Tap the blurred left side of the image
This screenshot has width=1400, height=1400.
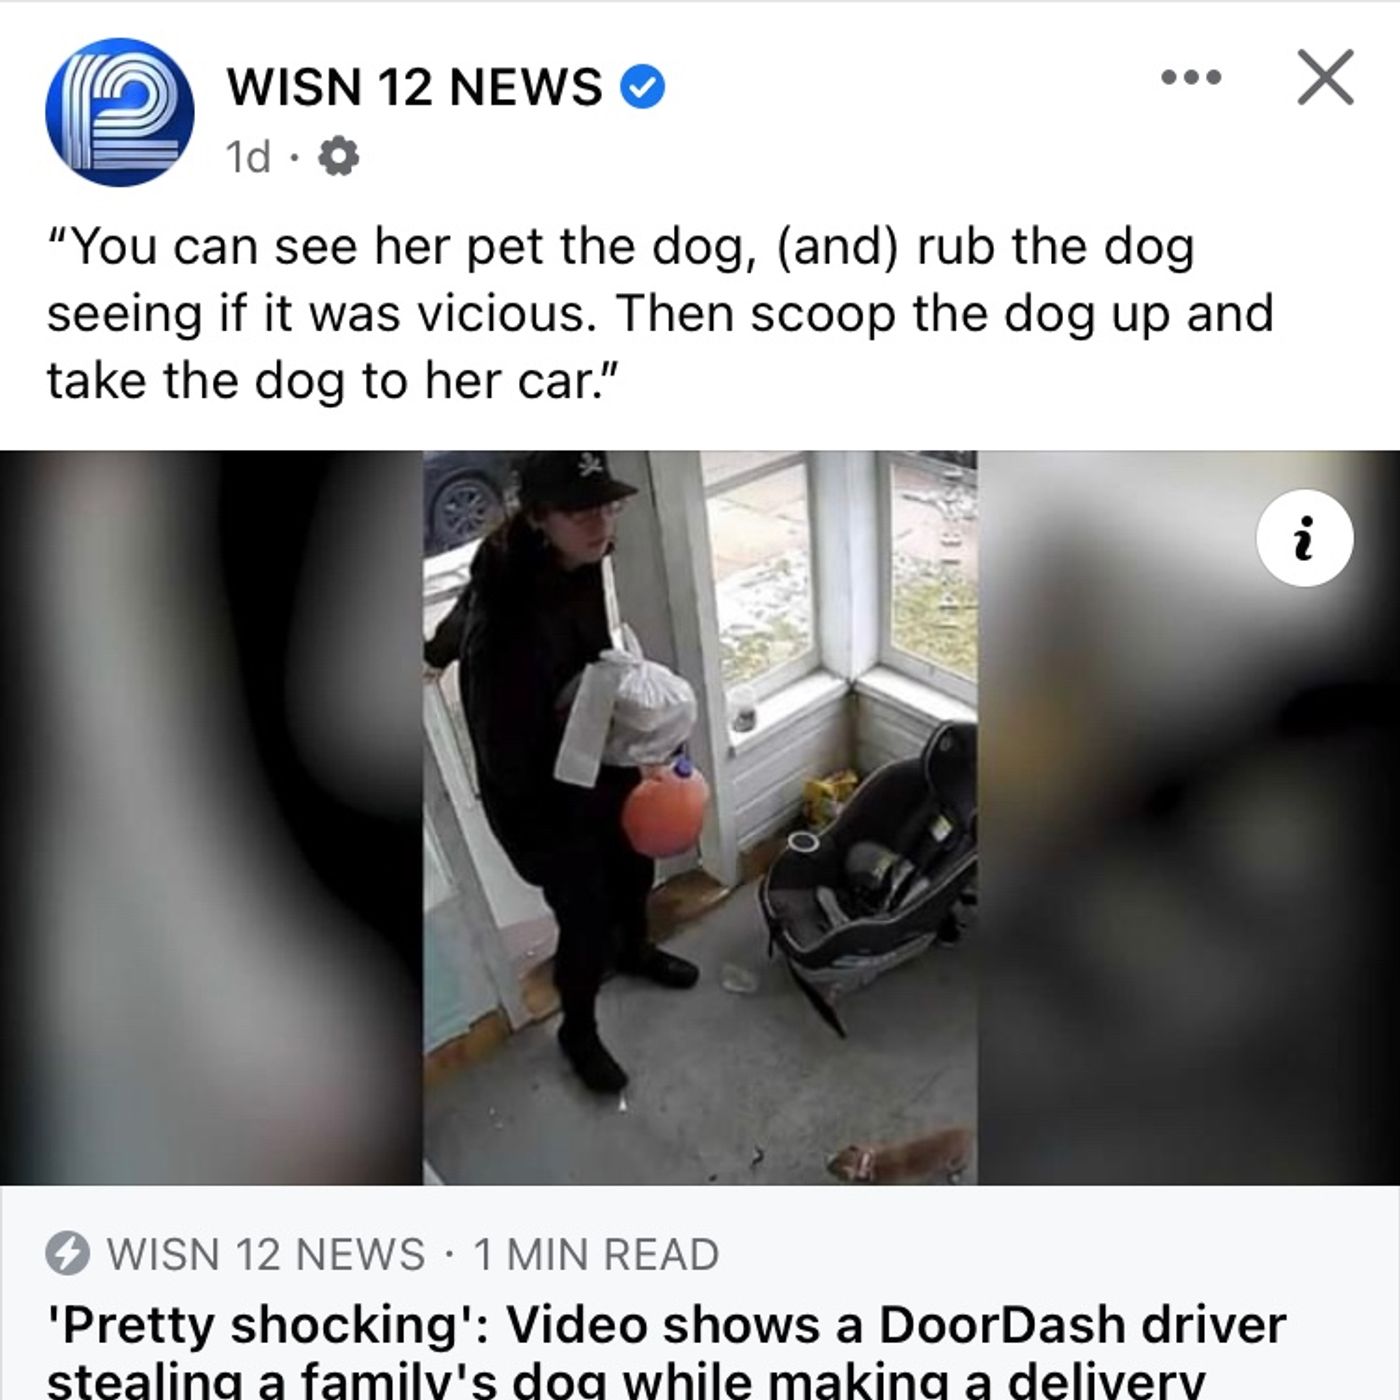[211, 818]
